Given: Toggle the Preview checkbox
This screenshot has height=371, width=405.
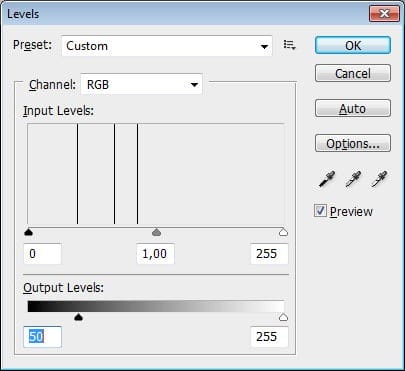Looking at the screenshot, I should (x=320, y=211).
